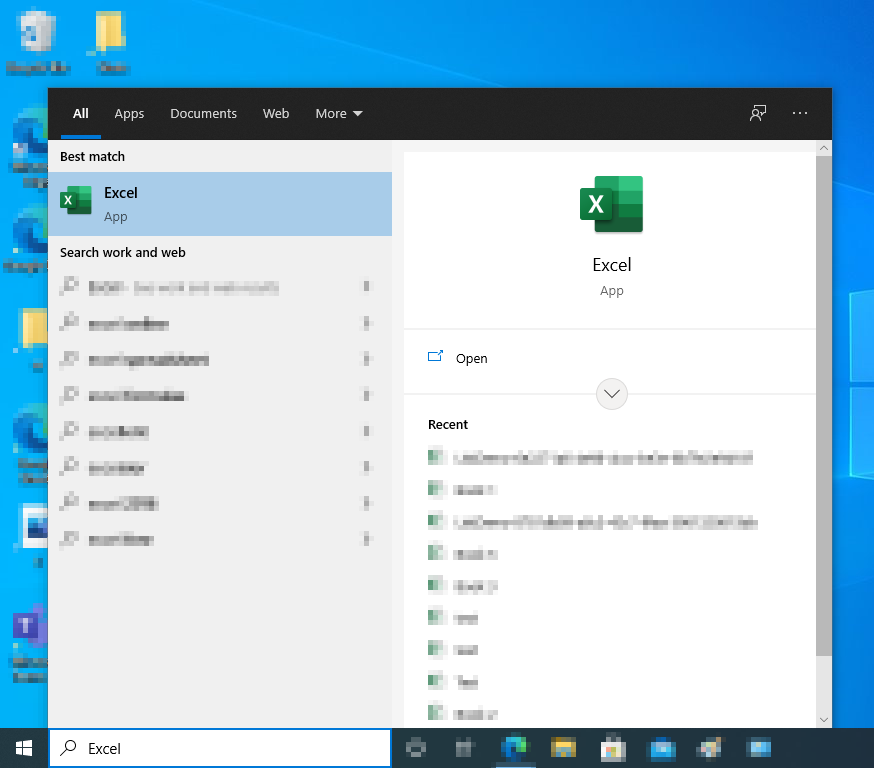Select the Web search tab
This screenshot has width=874, height=768.
276,114
